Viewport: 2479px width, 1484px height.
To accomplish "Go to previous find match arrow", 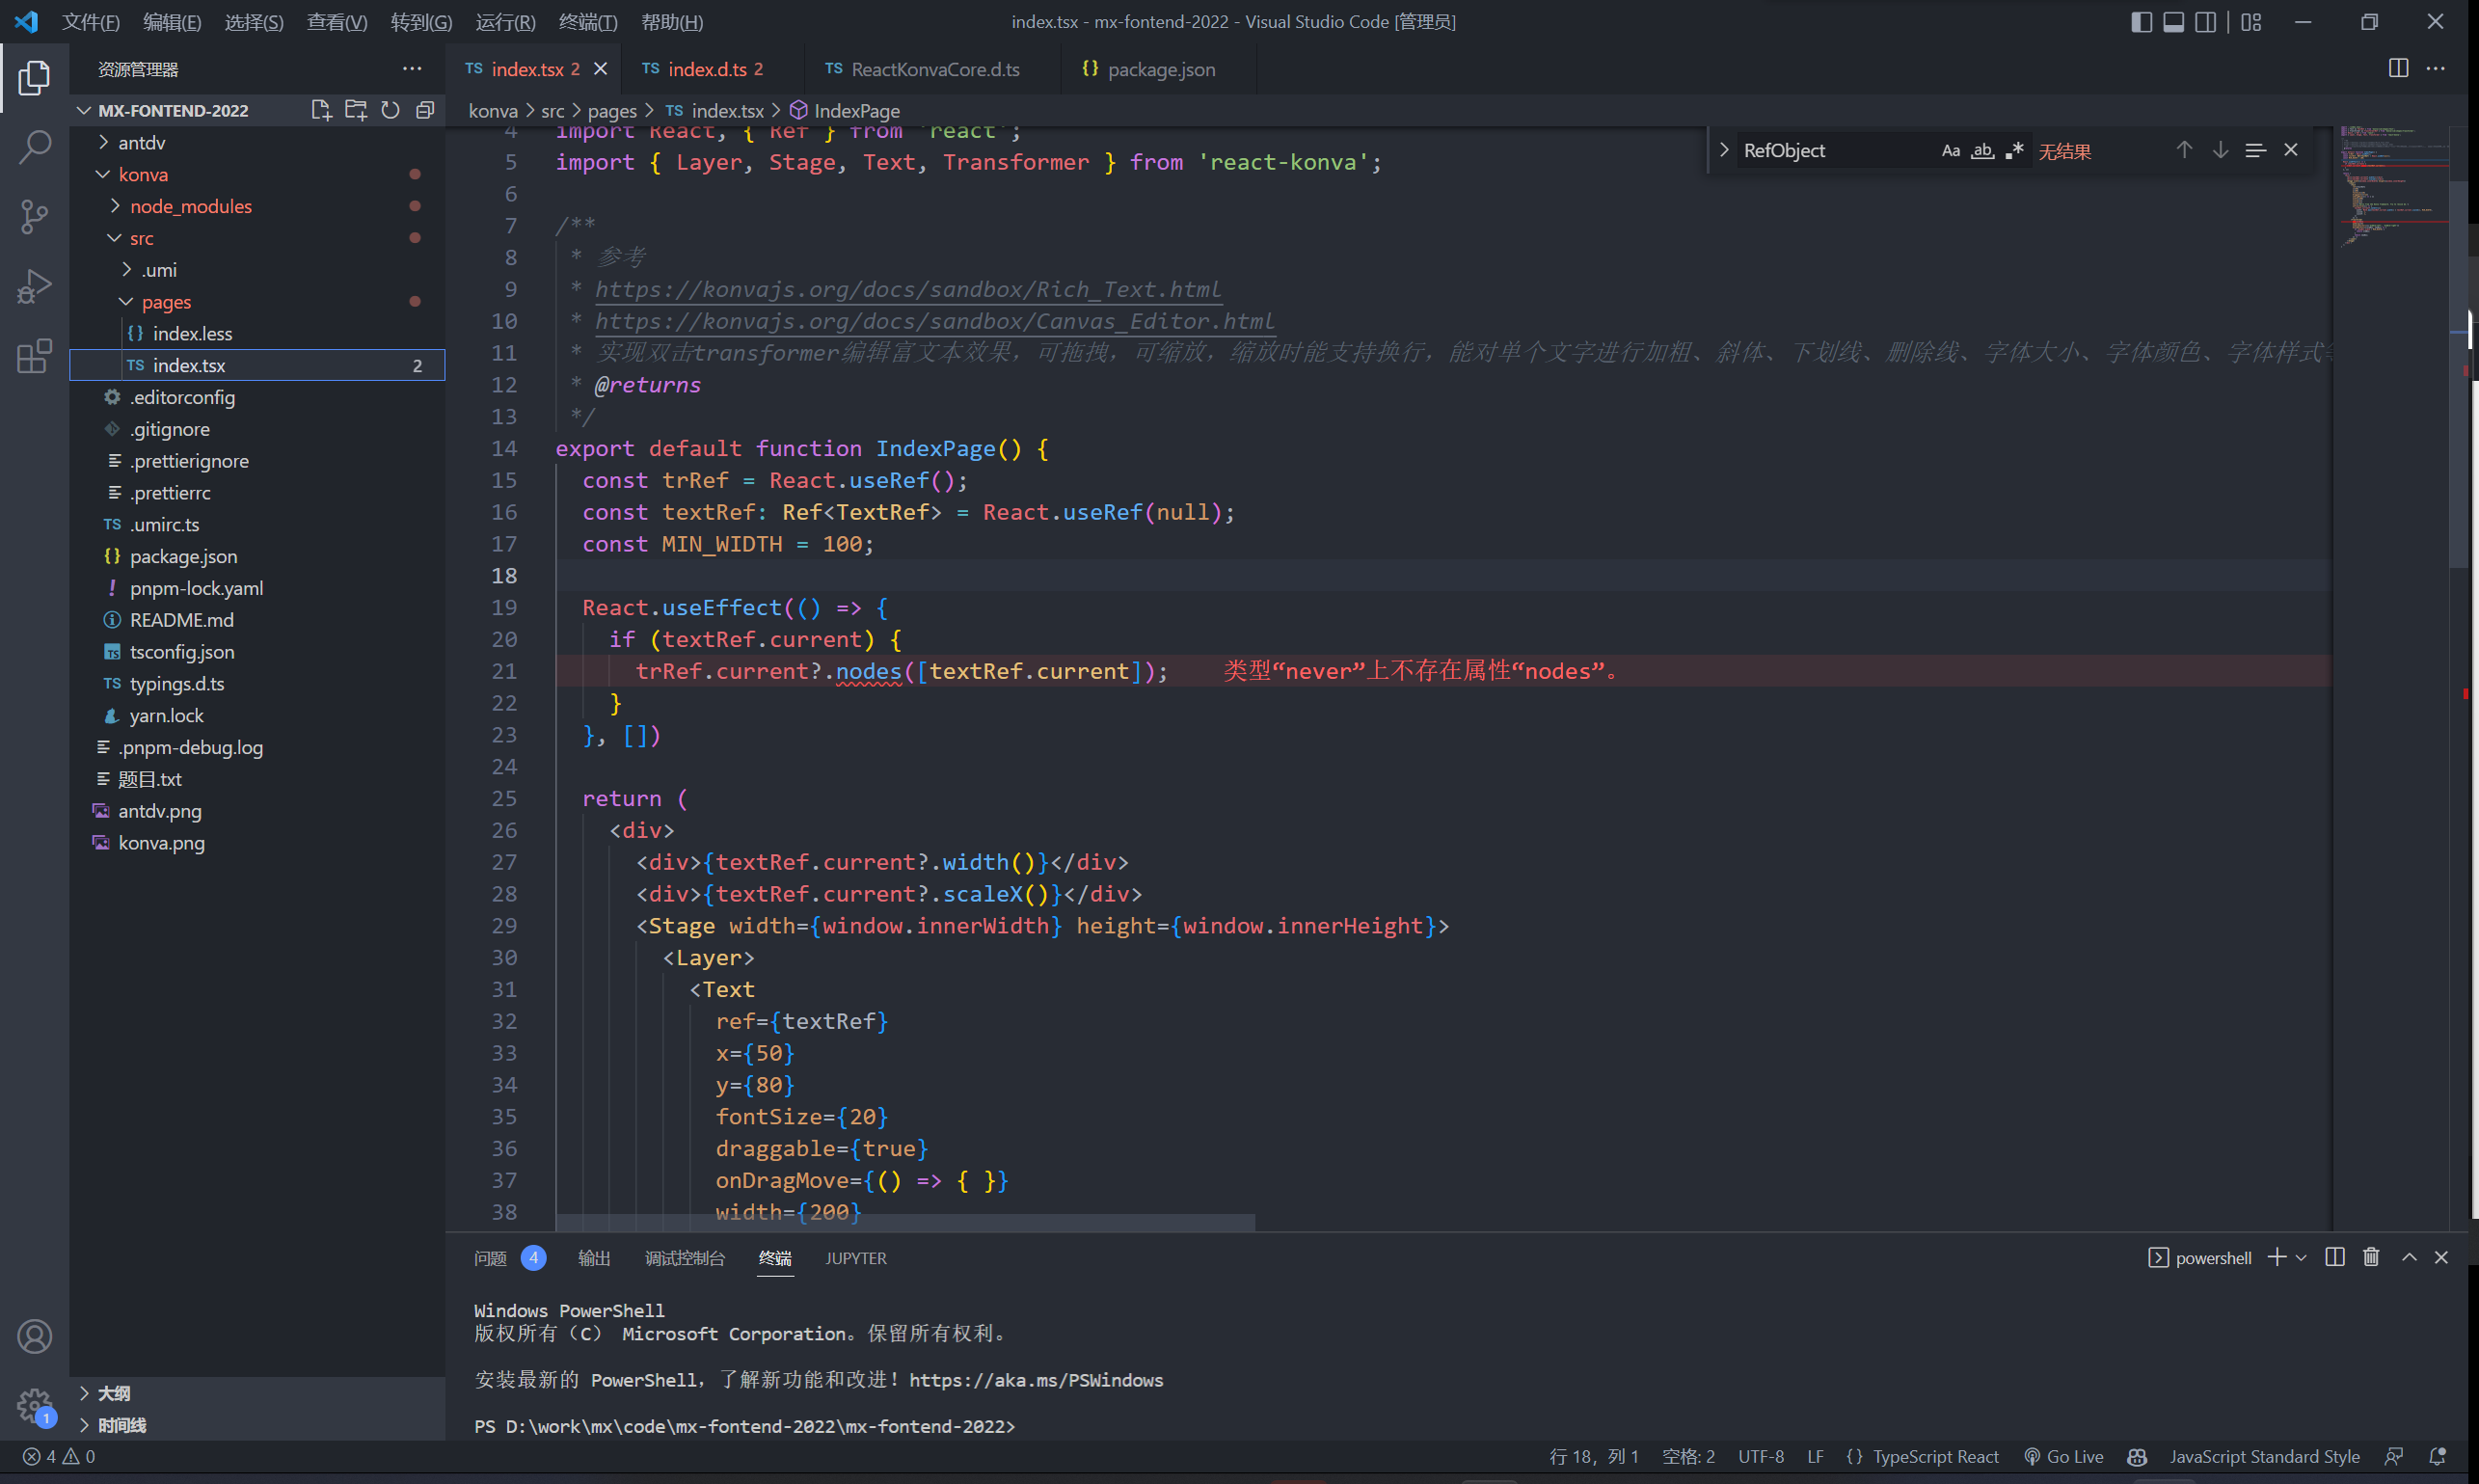I will (x=2184, y=150).
